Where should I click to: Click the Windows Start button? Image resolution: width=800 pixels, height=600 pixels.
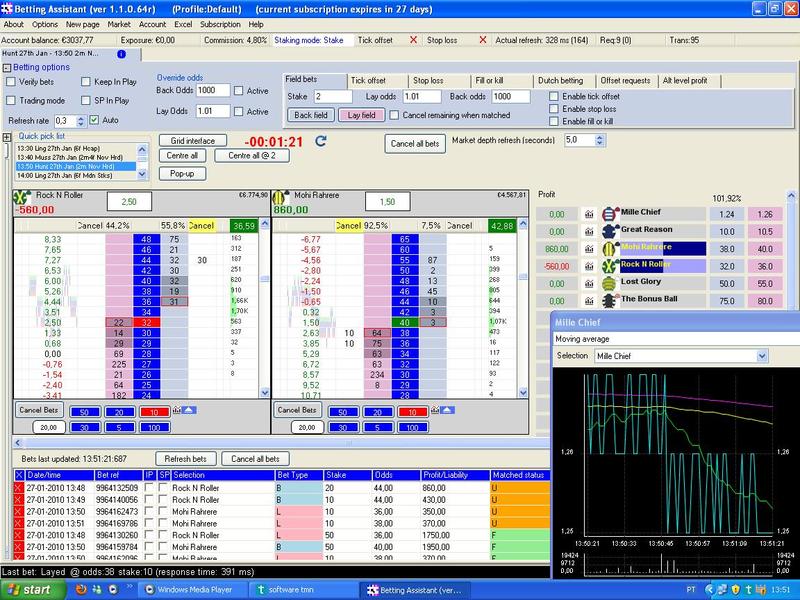[33, 590]
